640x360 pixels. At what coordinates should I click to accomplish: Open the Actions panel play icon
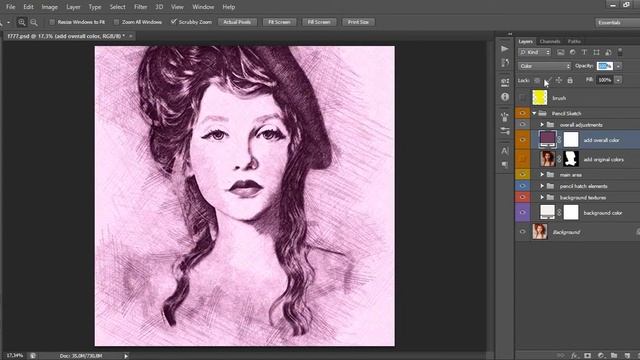click(x=505, y=49)
